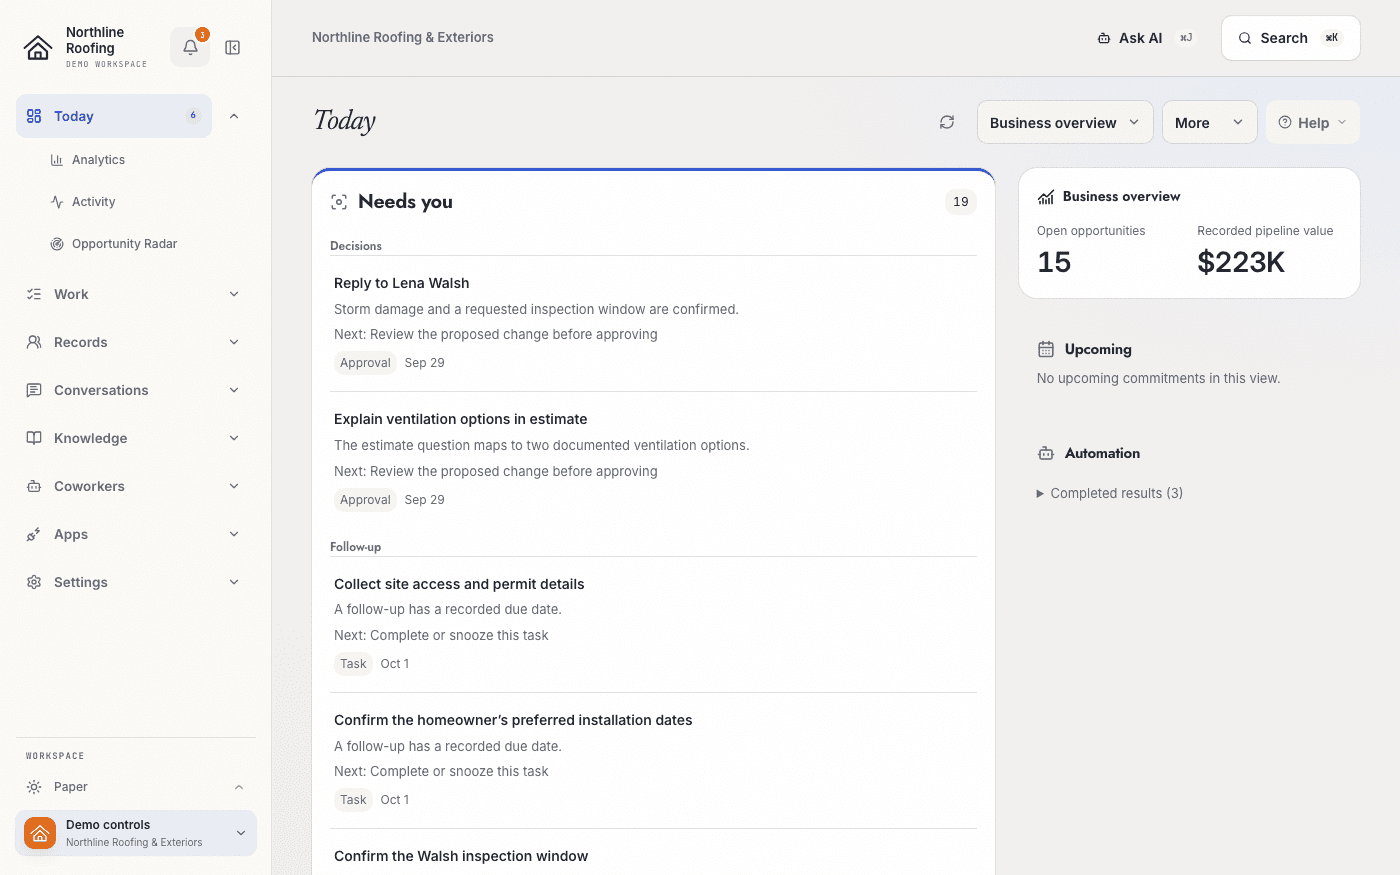1400x875 pixels.
Task: Open the Help dropdown
Action: [x=1312, y=122]
